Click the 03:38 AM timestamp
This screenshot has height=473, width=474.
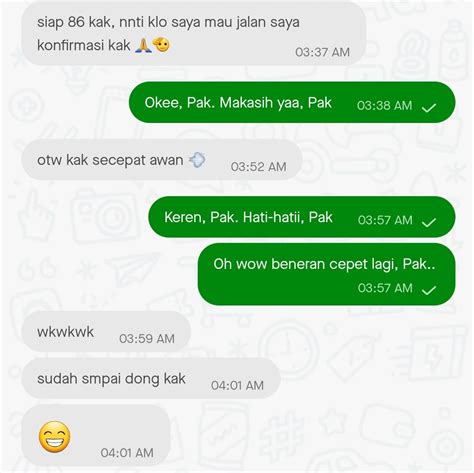(x=384, y=105)
